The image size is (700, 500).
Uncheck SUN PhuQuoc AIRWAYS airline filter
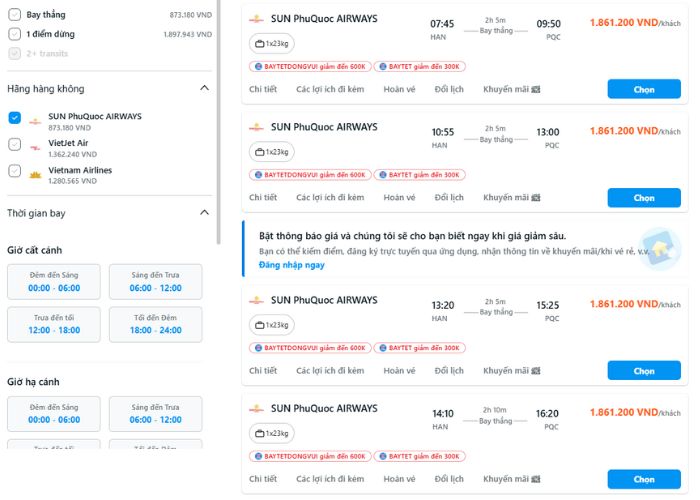coord(14,118)
